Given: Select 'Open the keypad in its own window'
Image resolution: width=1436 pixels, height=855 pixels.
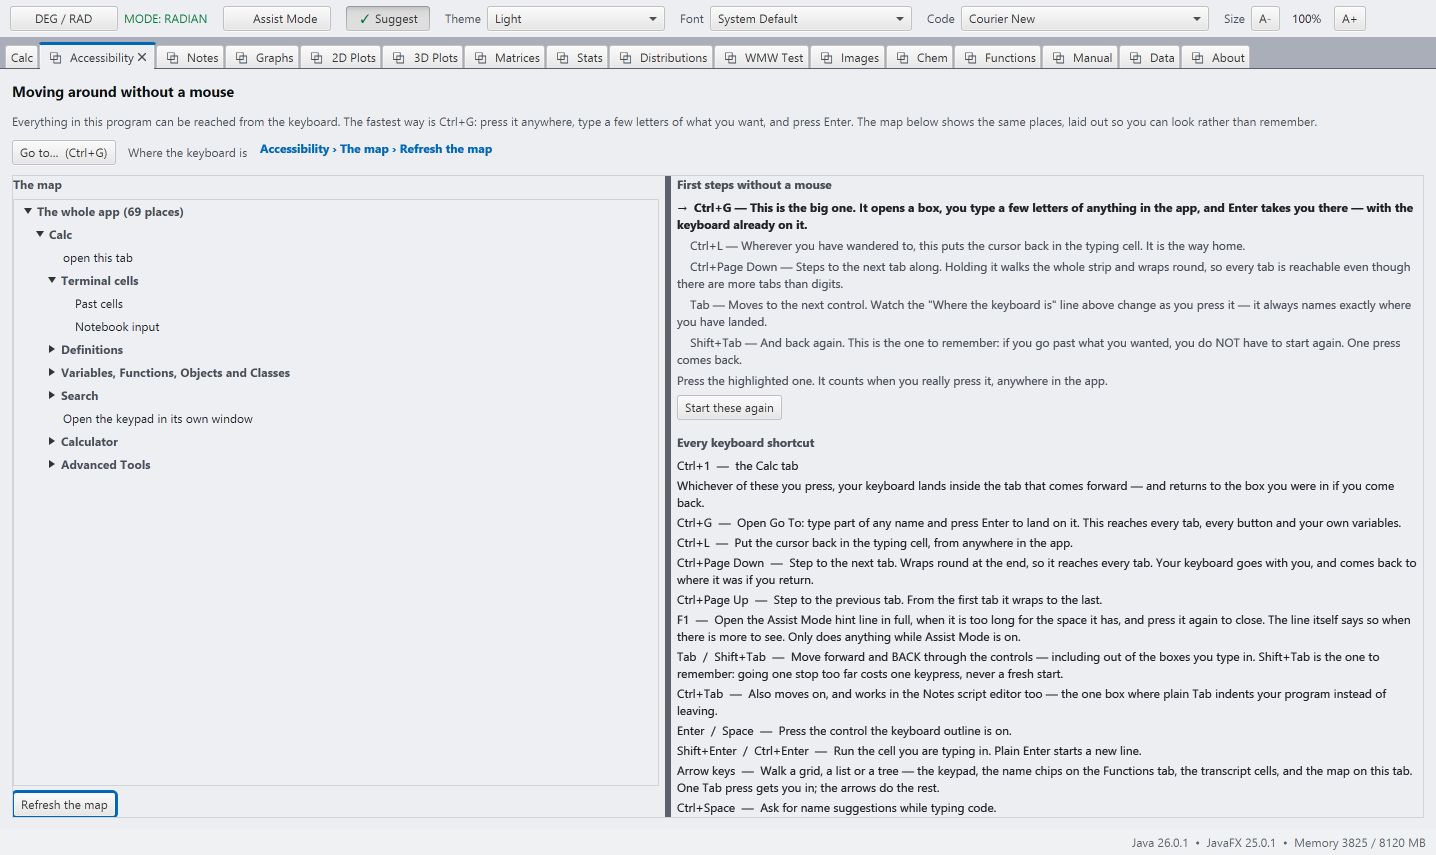Looking at the screenshot, I should [x=158, y=419].
